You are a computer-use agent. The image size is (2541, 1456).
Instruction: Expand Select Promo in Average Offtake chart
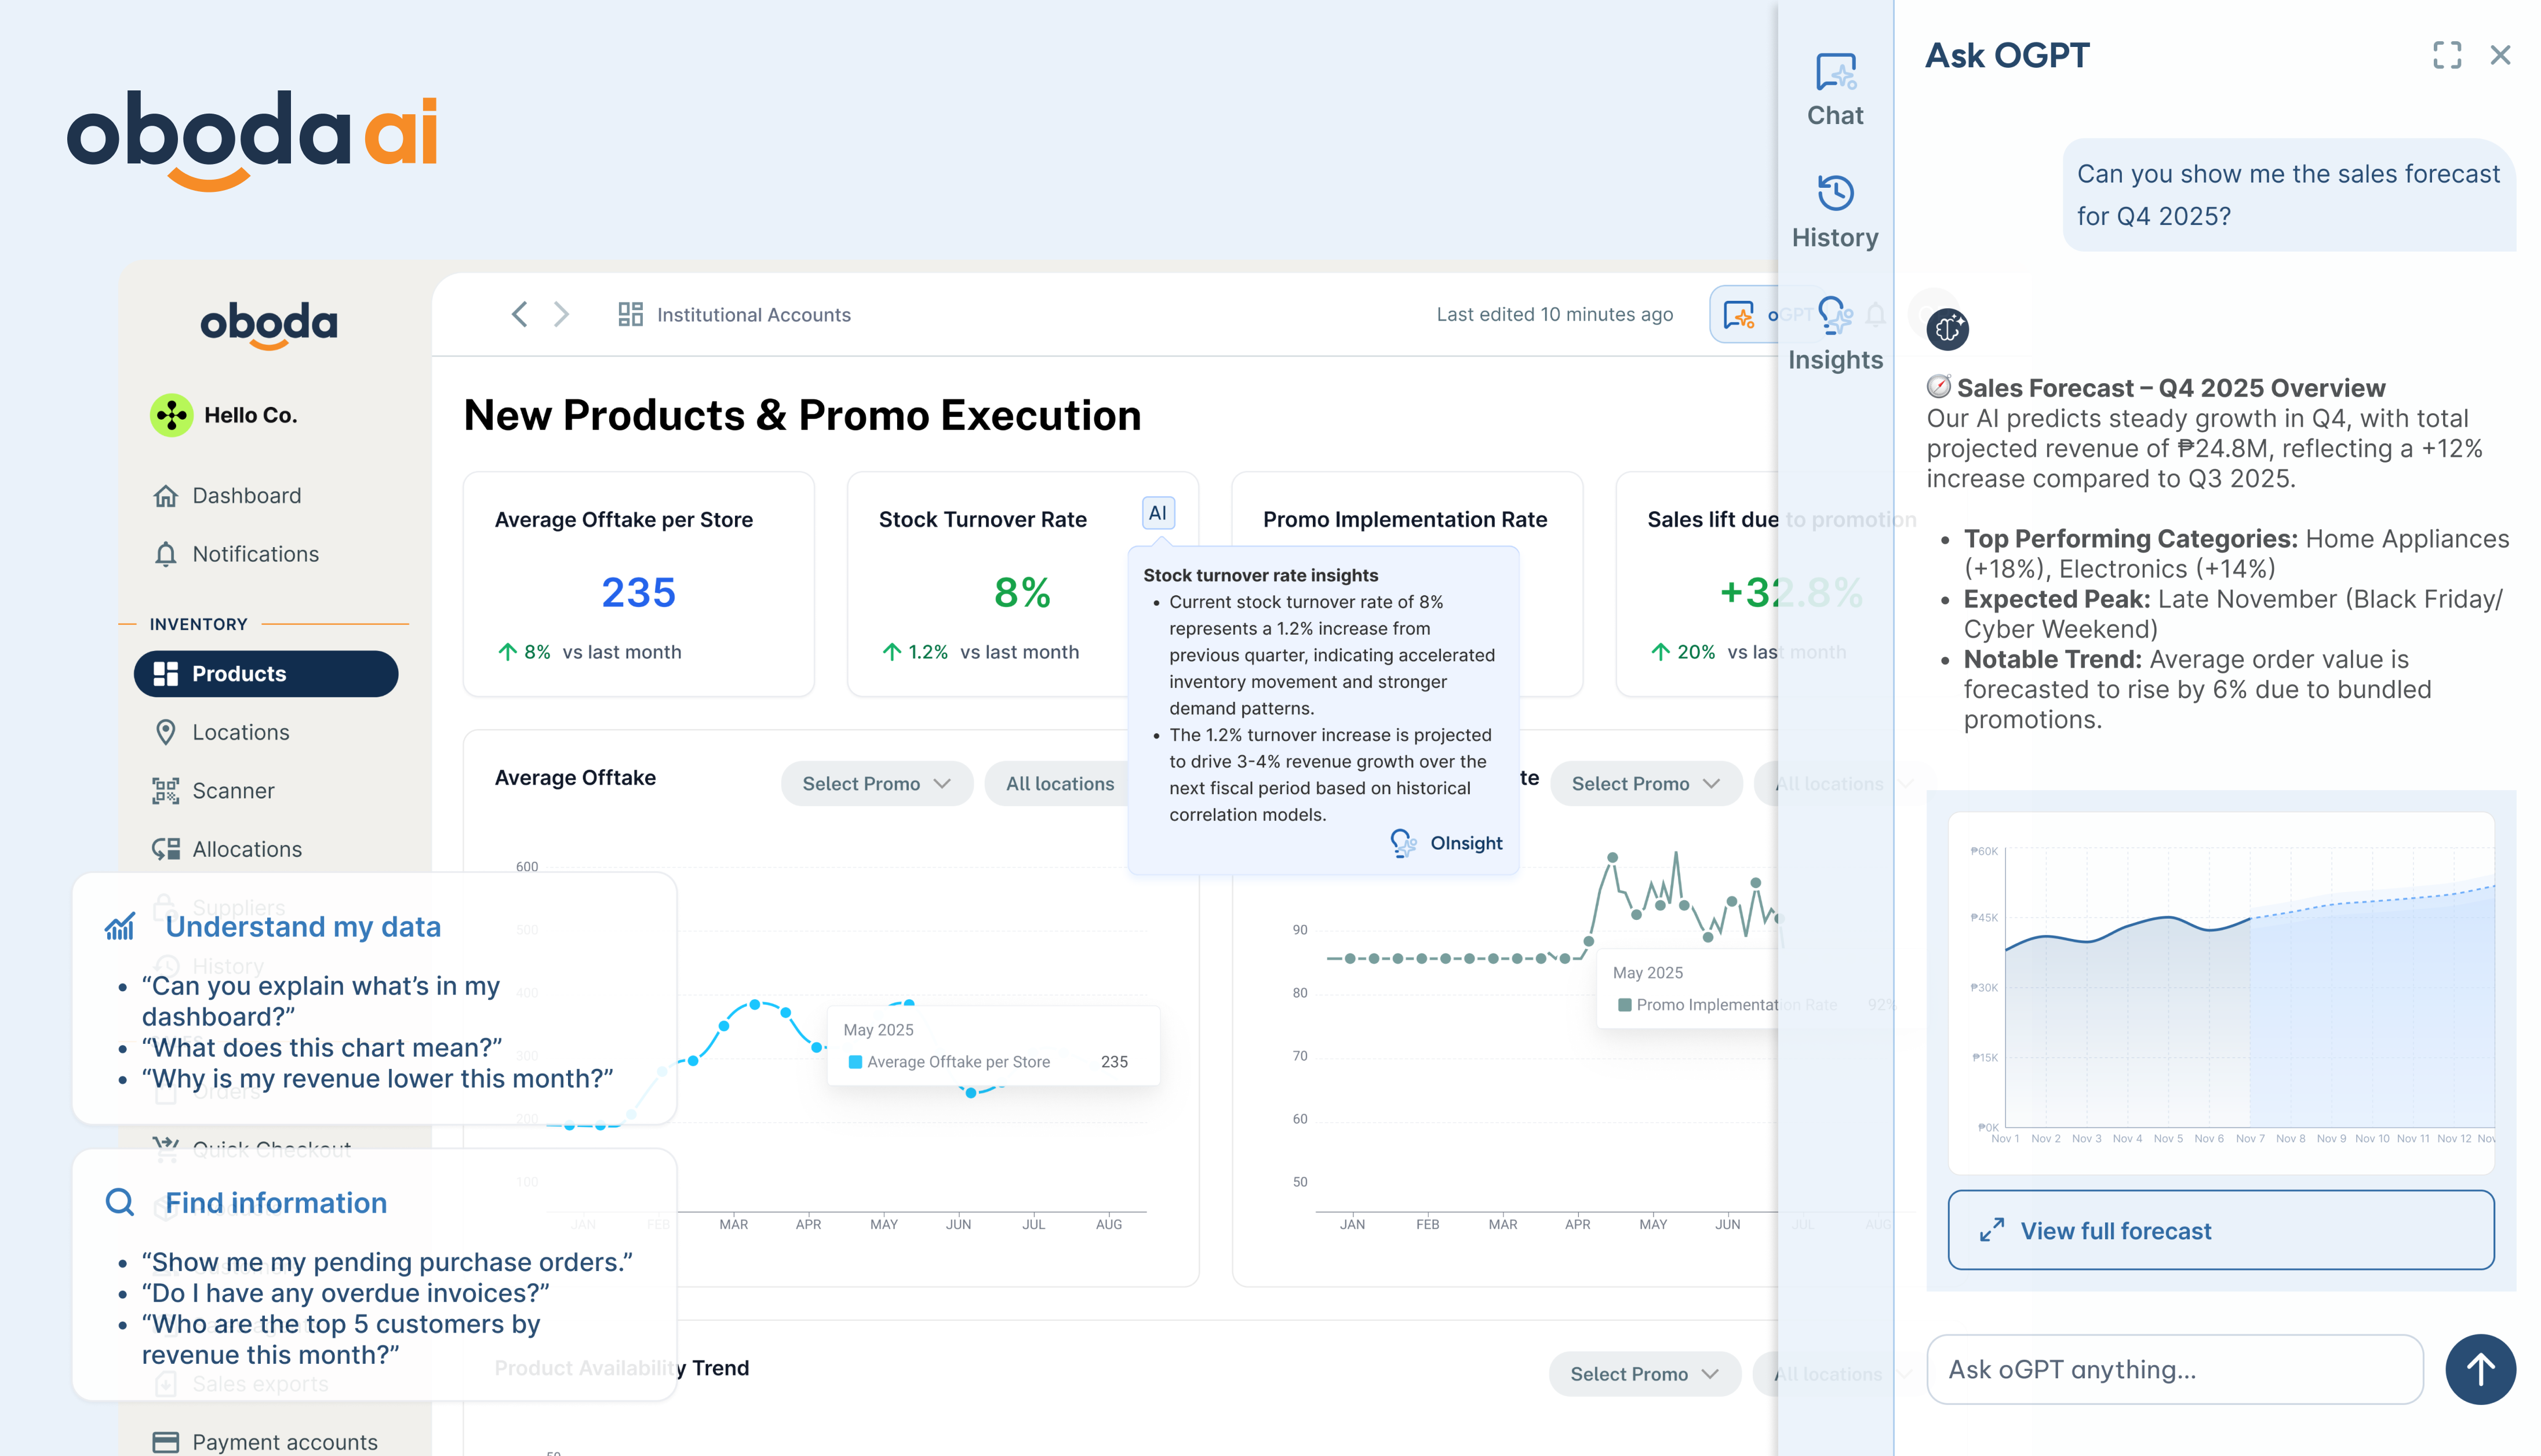tap(876, 783)
